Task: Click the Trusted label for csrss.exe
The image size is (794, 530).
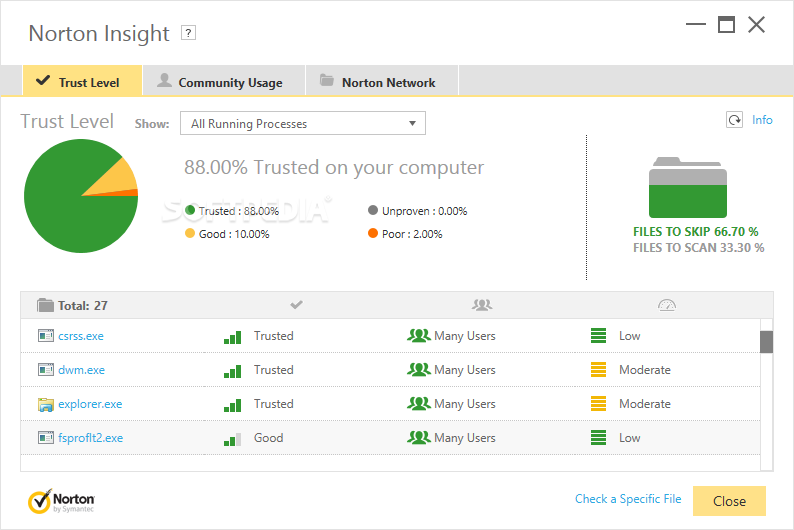Action: 273,336
